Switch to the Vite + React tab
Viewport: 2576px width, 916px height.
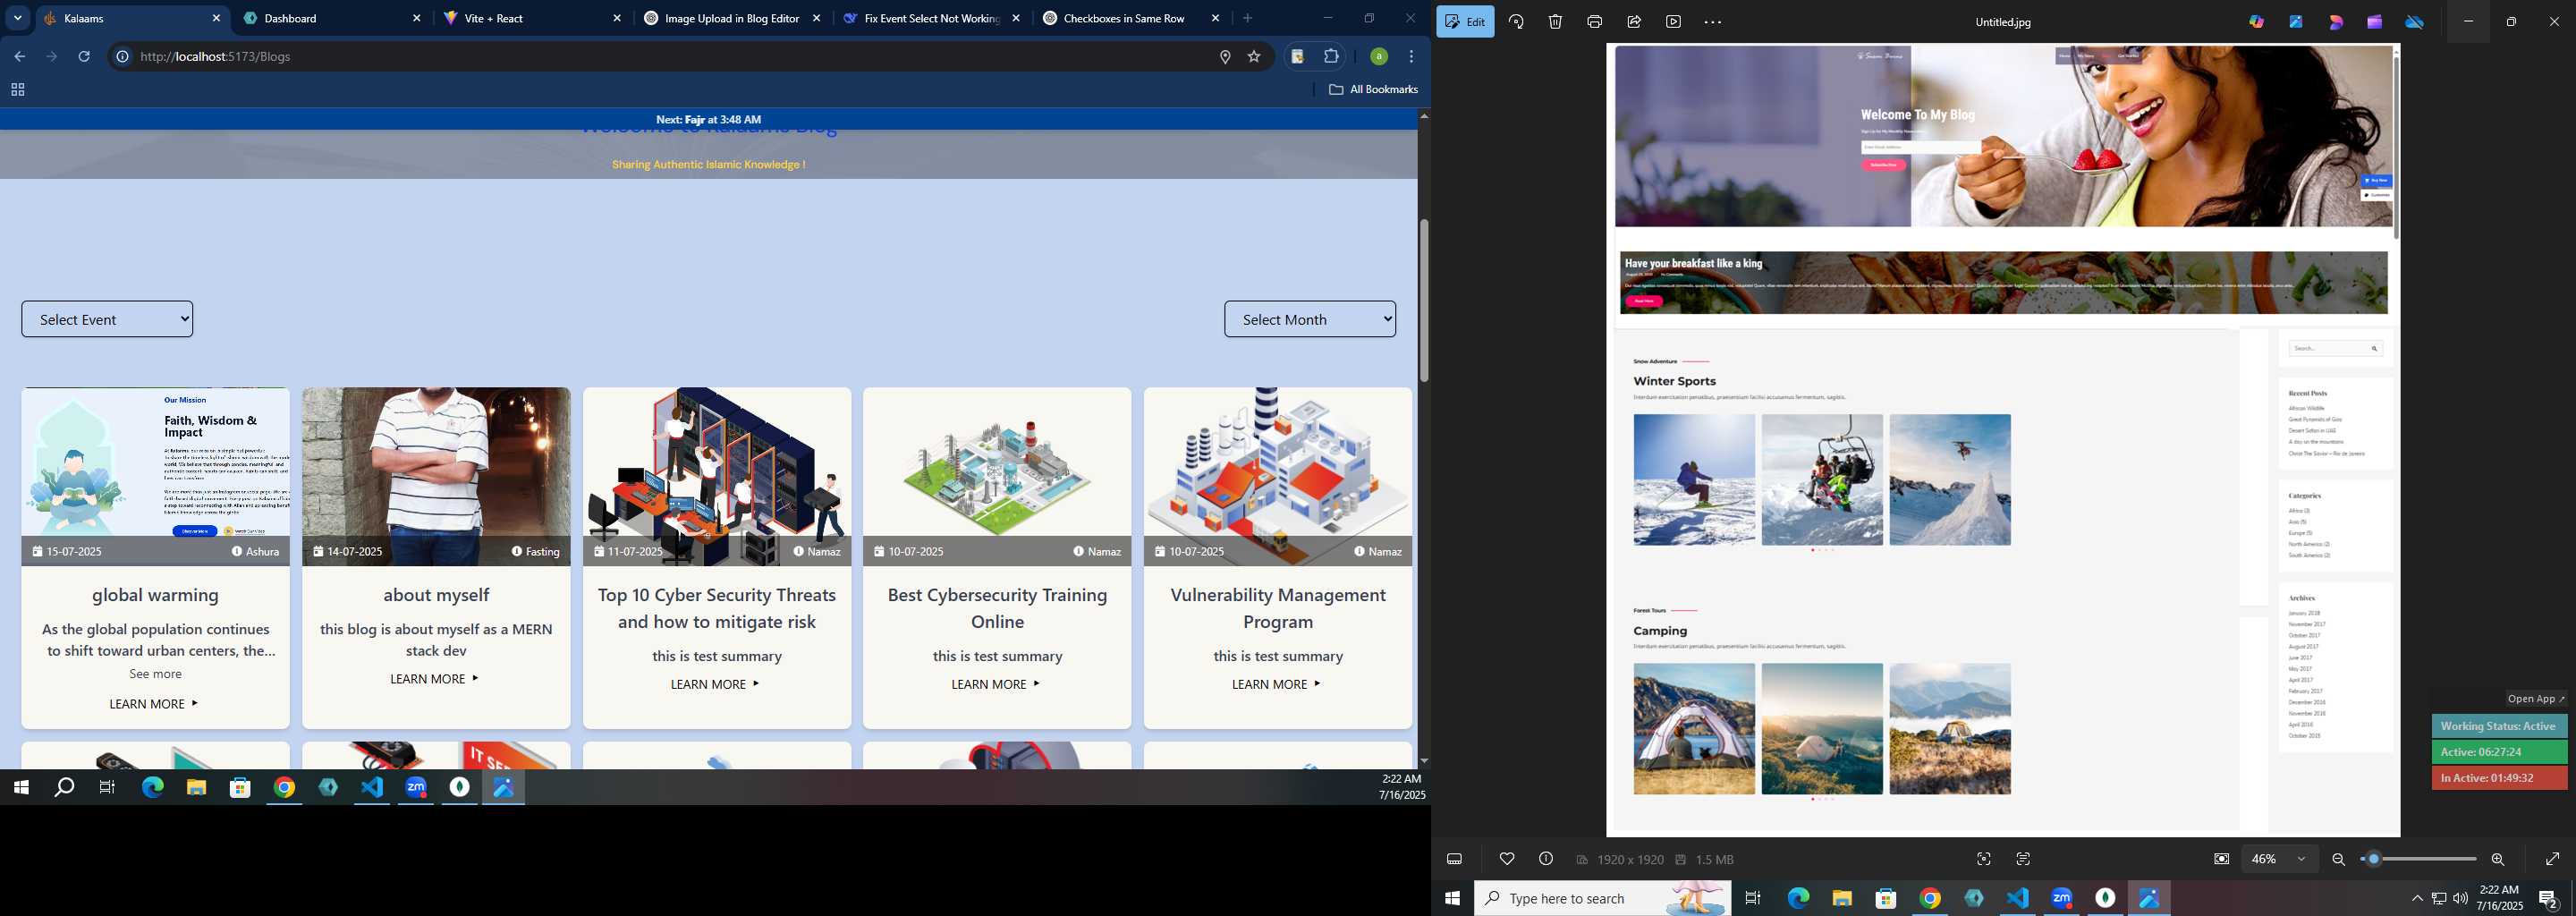point(534,18)
